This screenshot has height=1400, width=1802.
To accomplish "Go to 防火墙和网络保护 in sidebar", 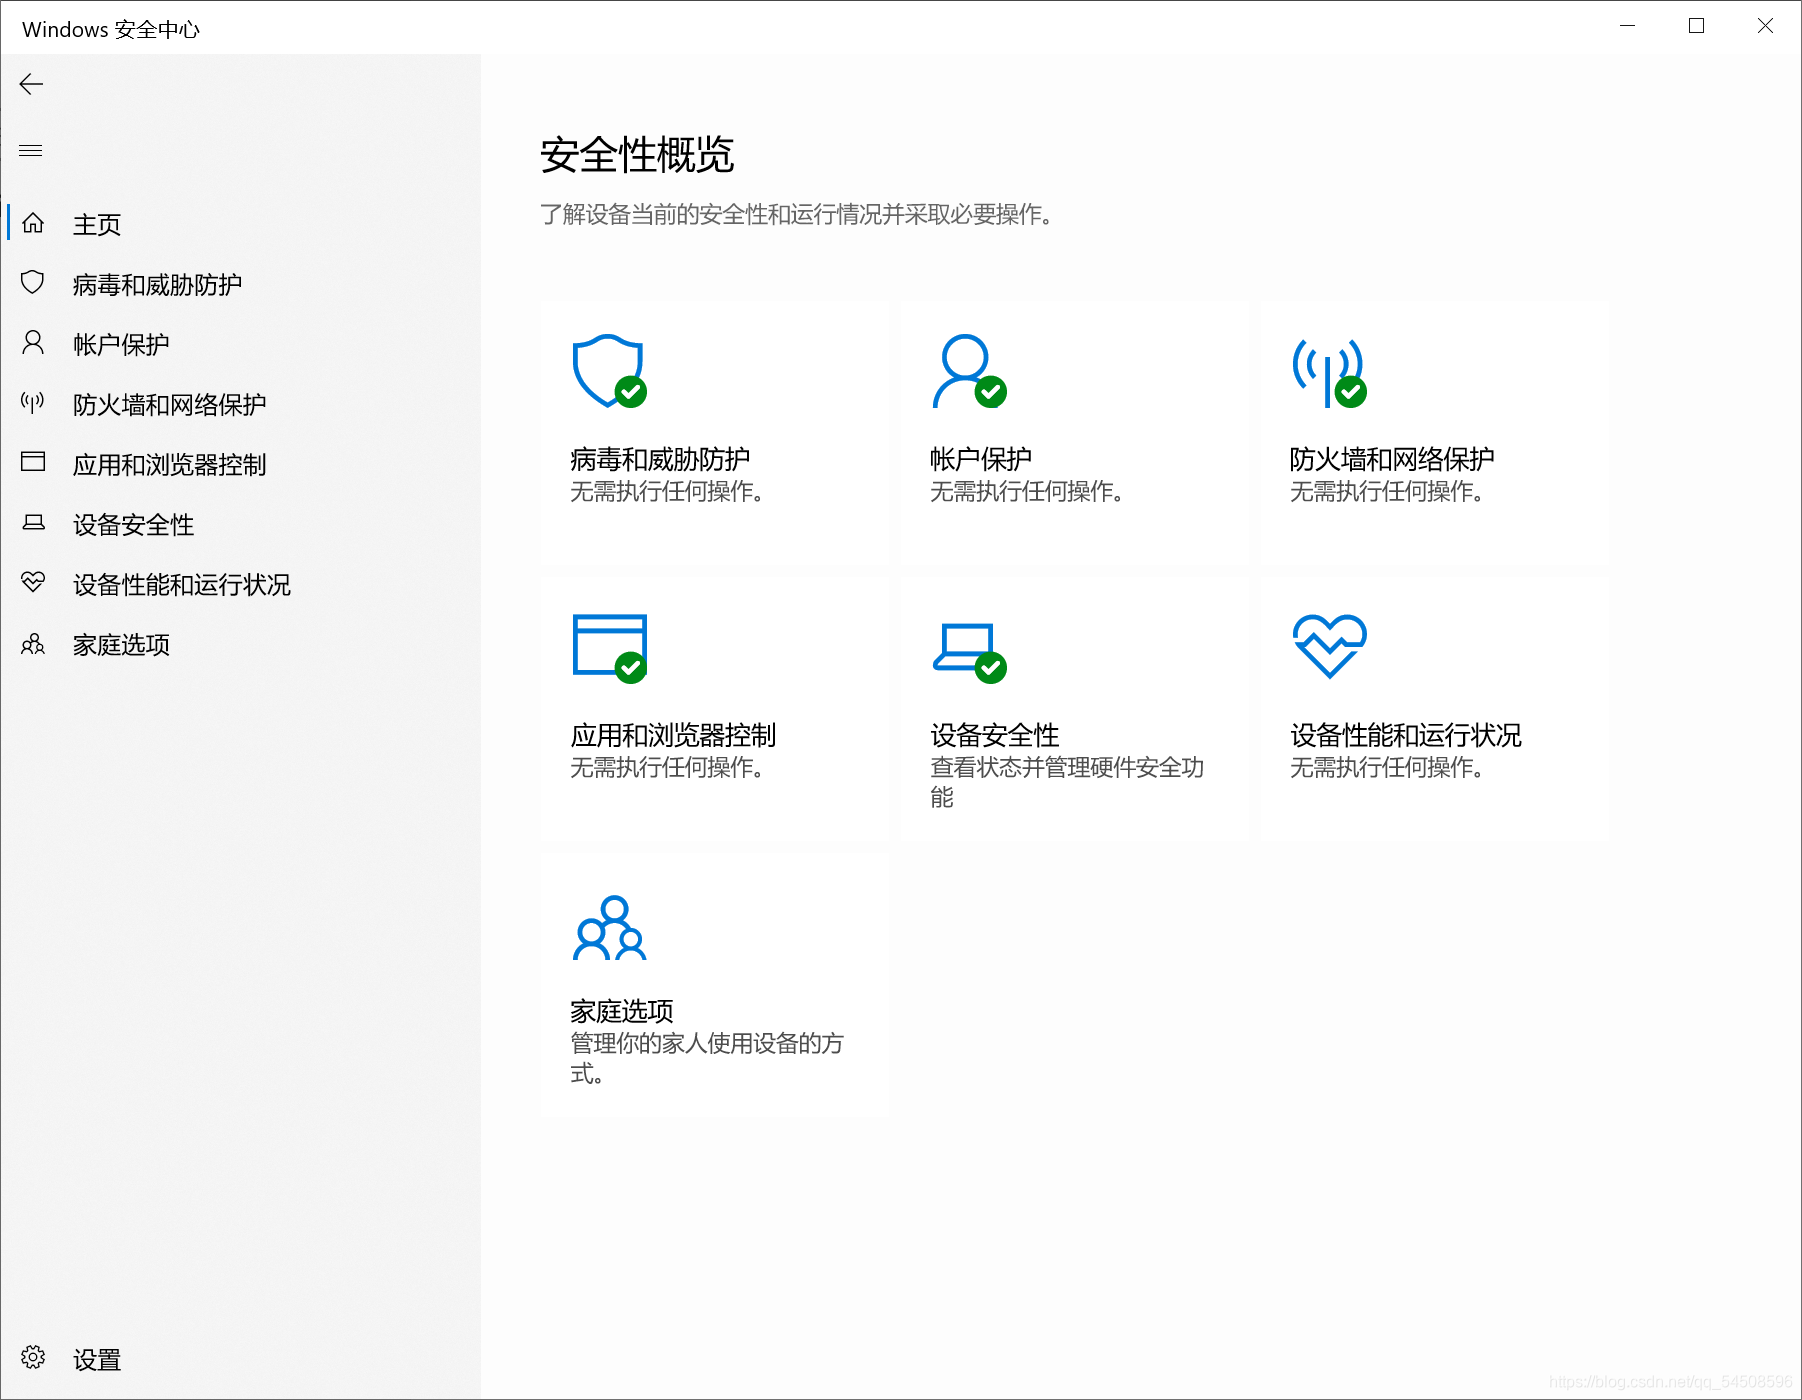I will [x=169, y=405].
